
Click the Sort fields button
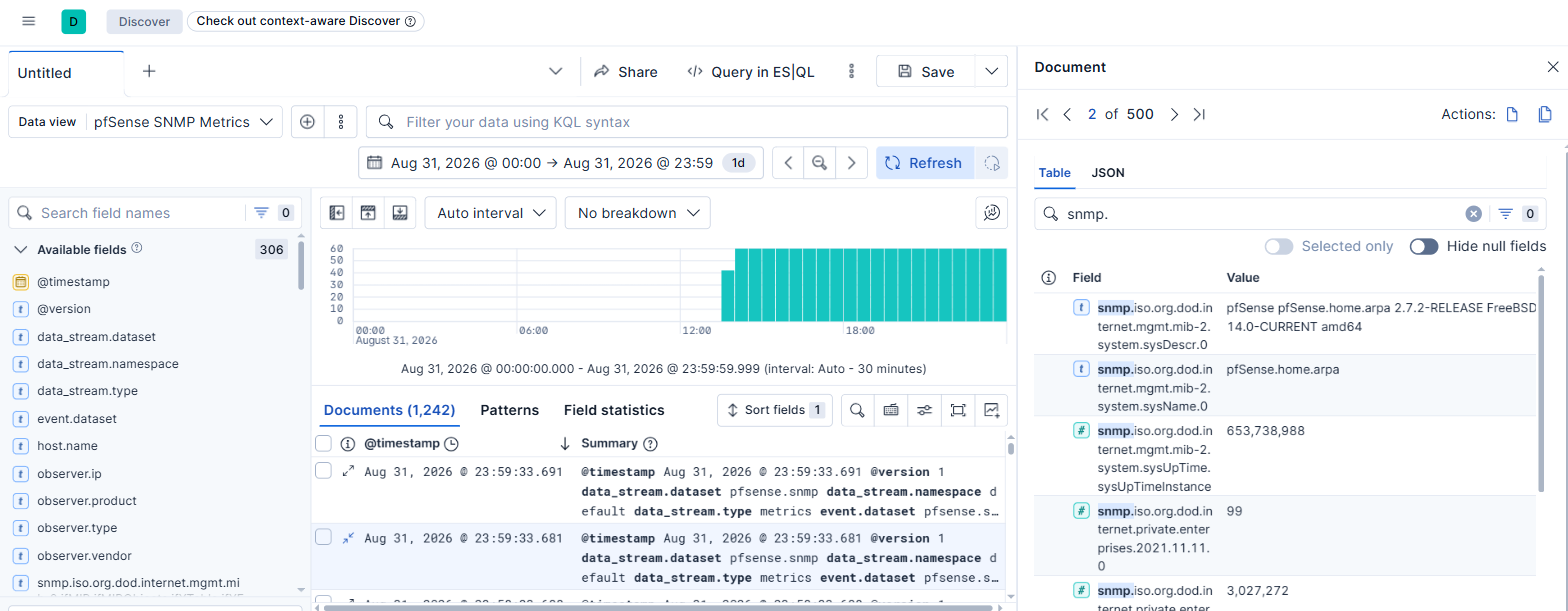point(775,410)
